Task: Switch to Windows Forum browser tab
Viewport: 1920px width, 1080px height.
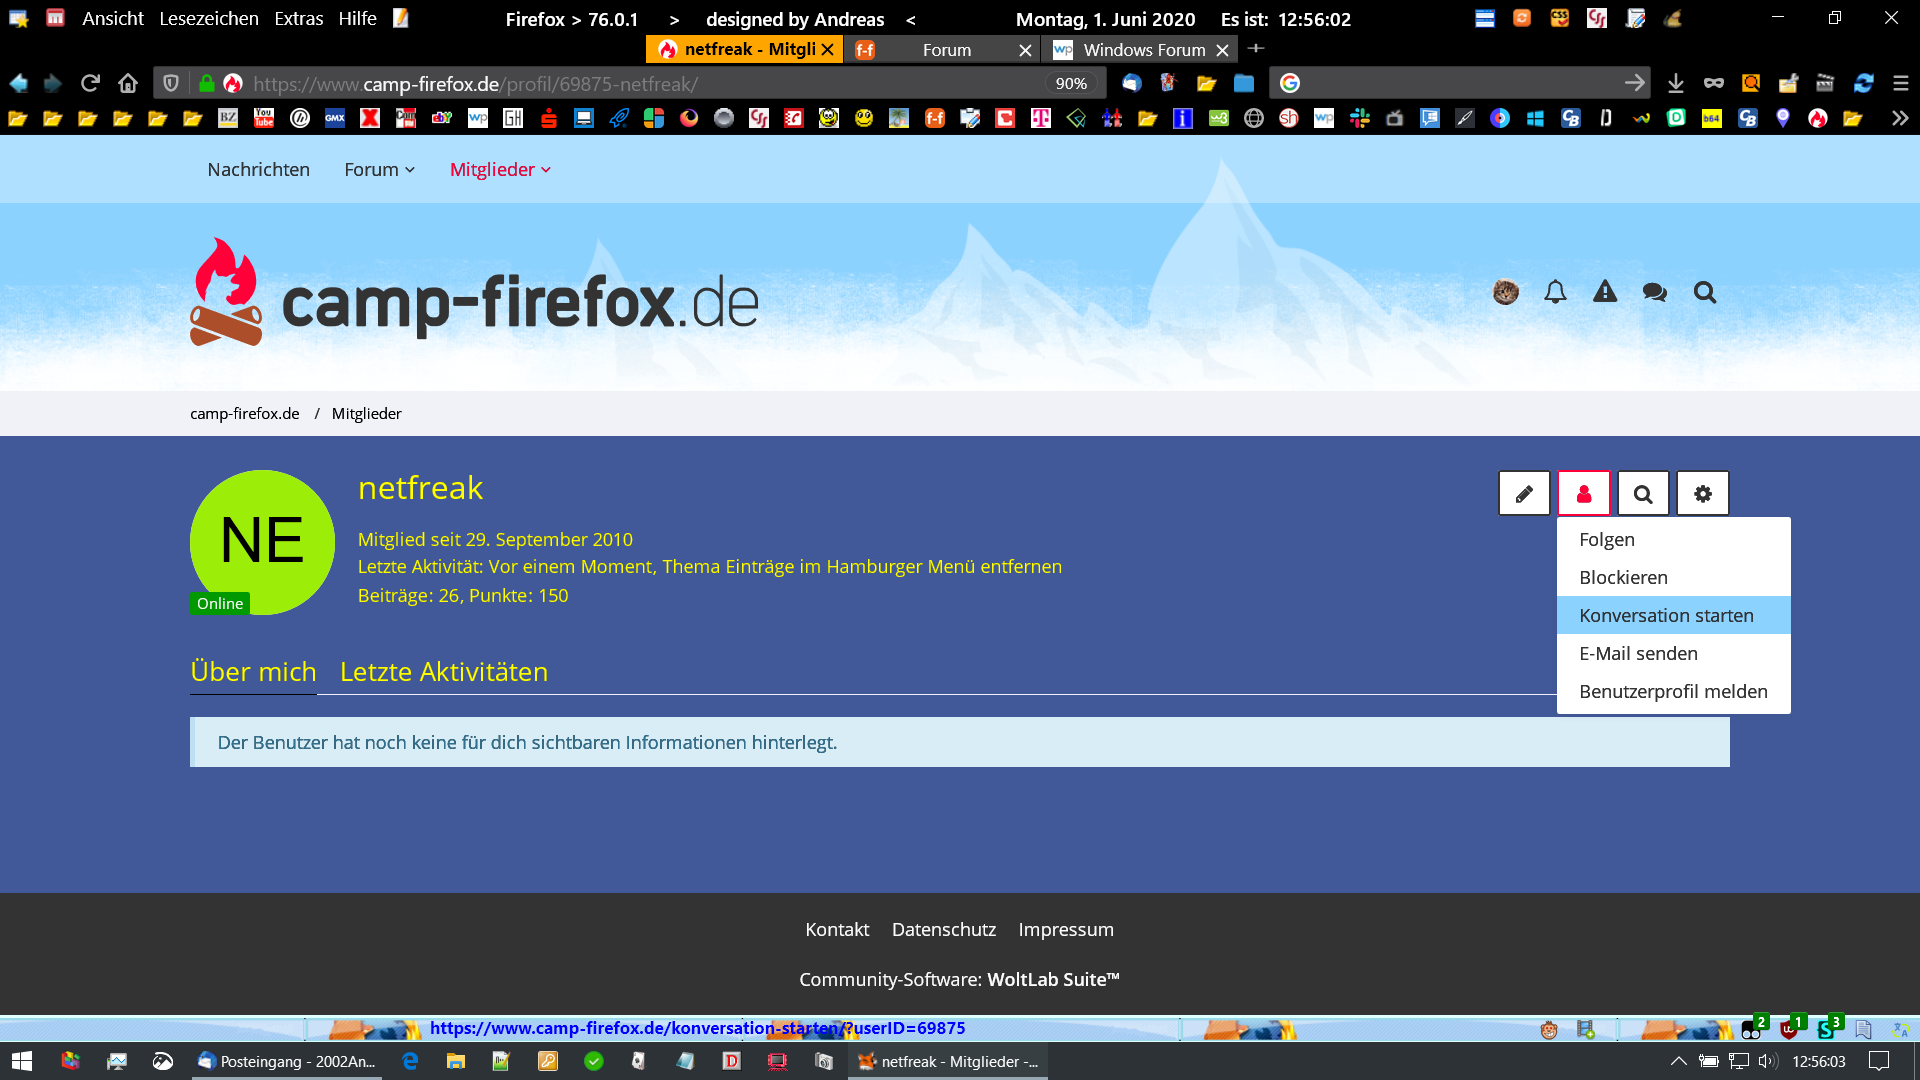Action: [x=1143, y=50]
